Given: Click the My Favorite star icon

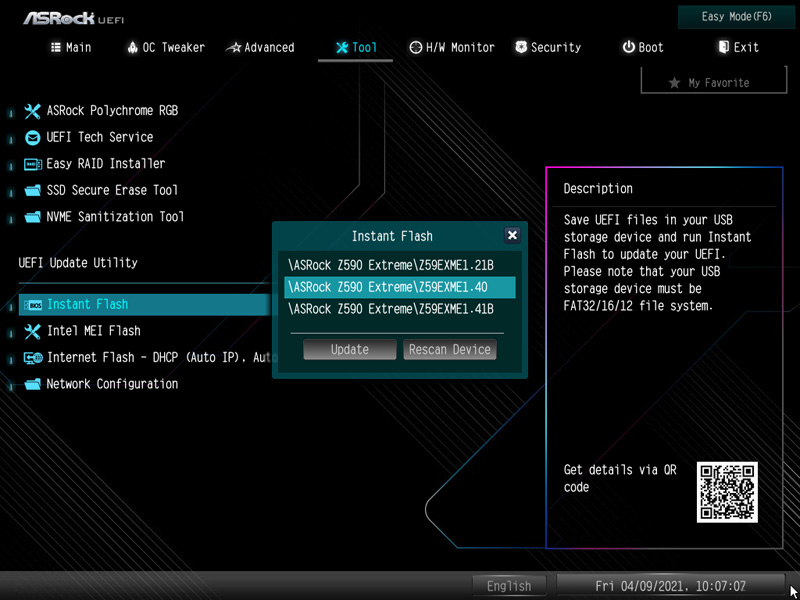Looking at the screenshot, I should (x=674, y=83).
